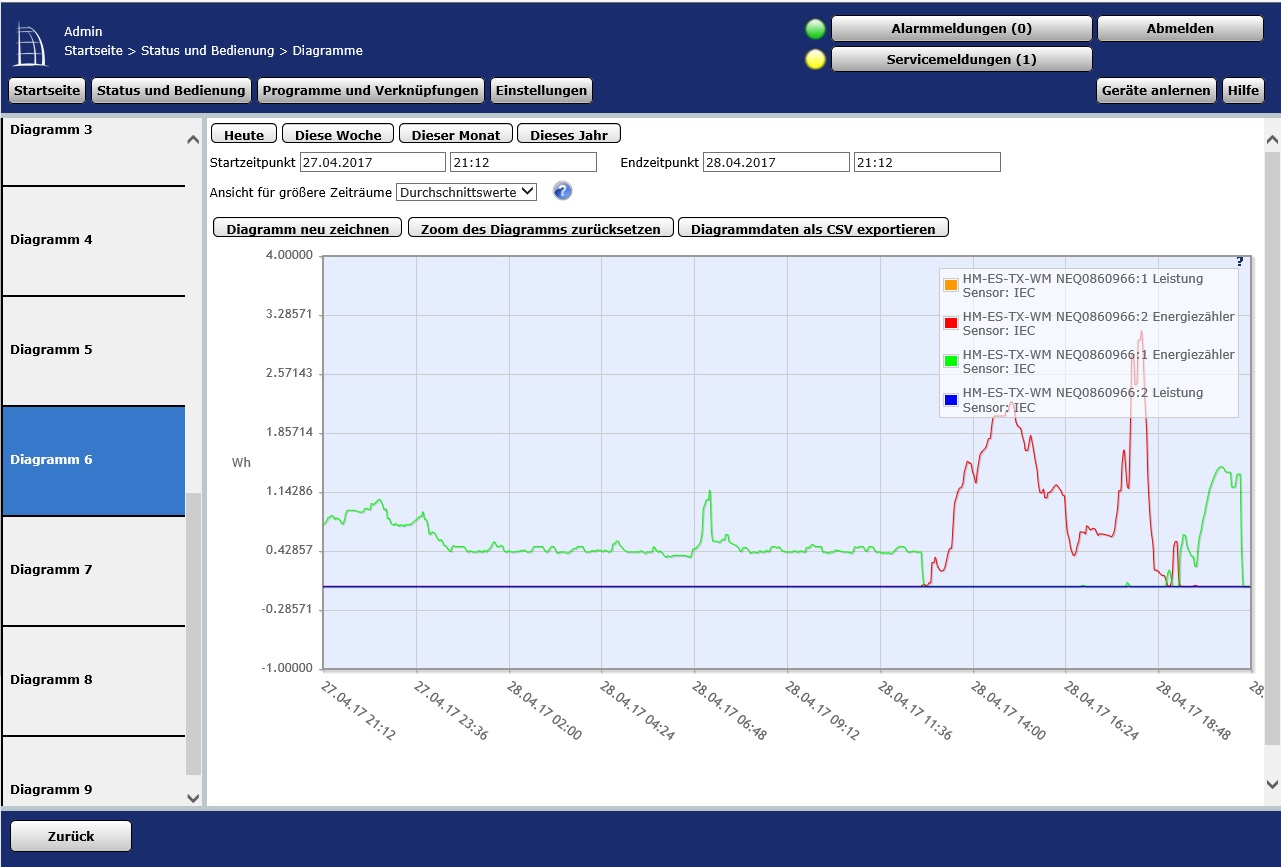Select Diagramm 7 in the sidebar
The width and height of the screenshot is (1281, 867).
coord(93,571)
